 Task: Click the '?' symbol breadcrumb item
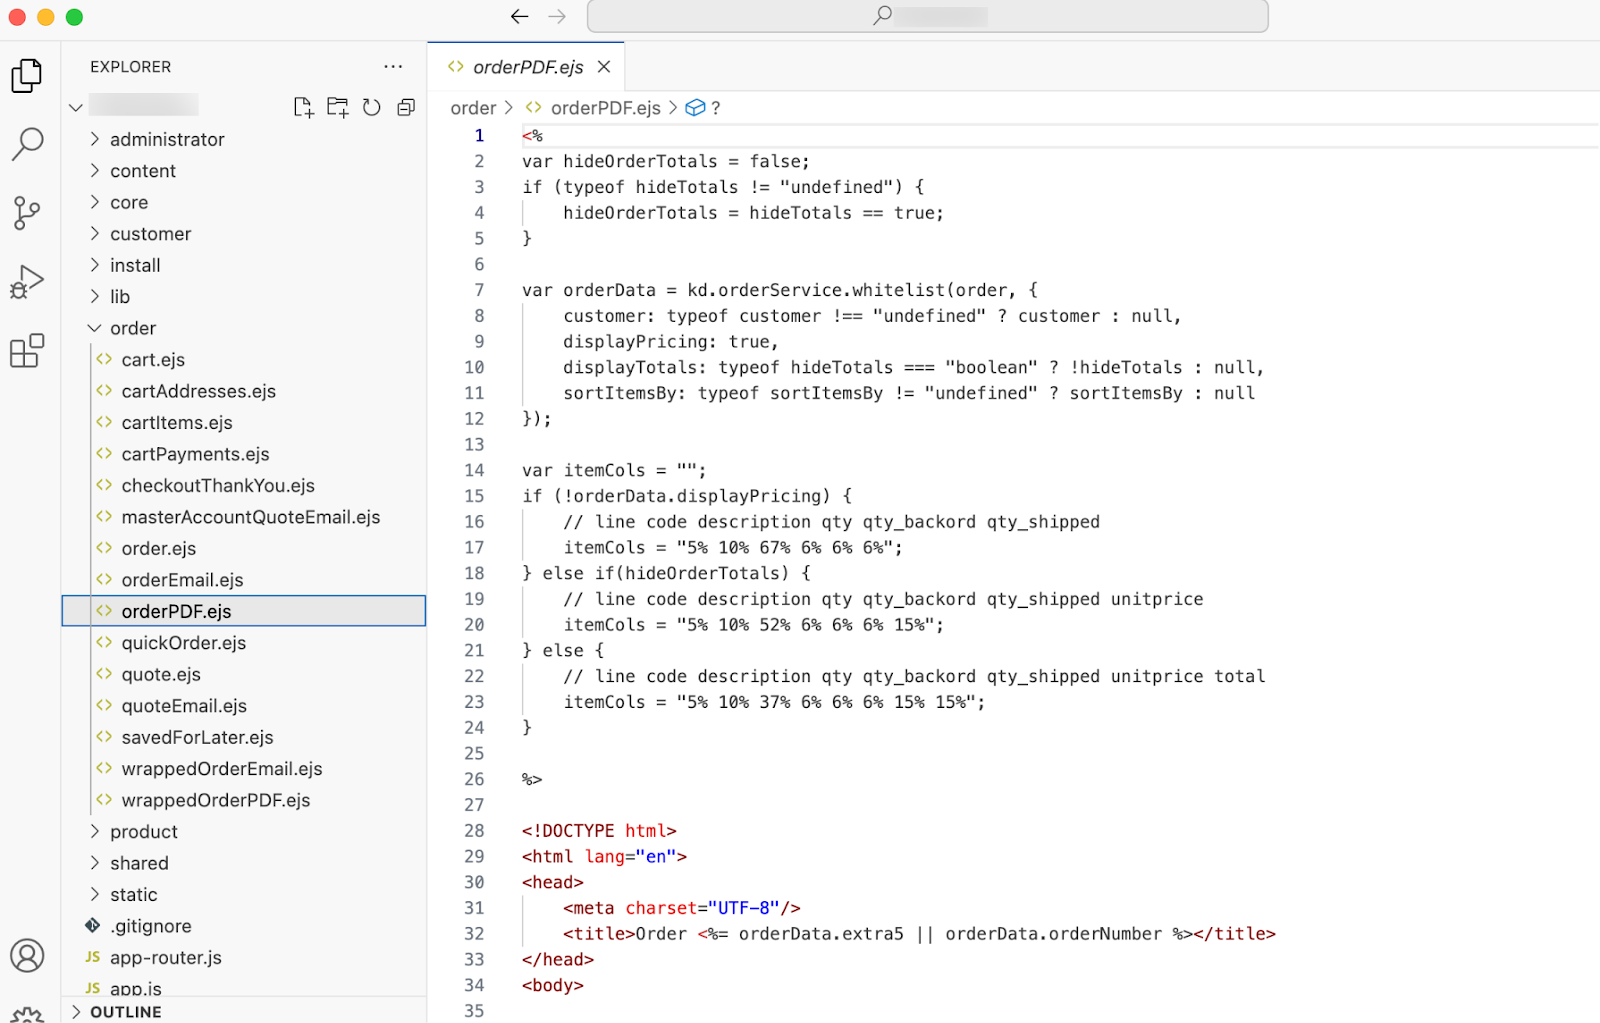[x=715, y=108]
